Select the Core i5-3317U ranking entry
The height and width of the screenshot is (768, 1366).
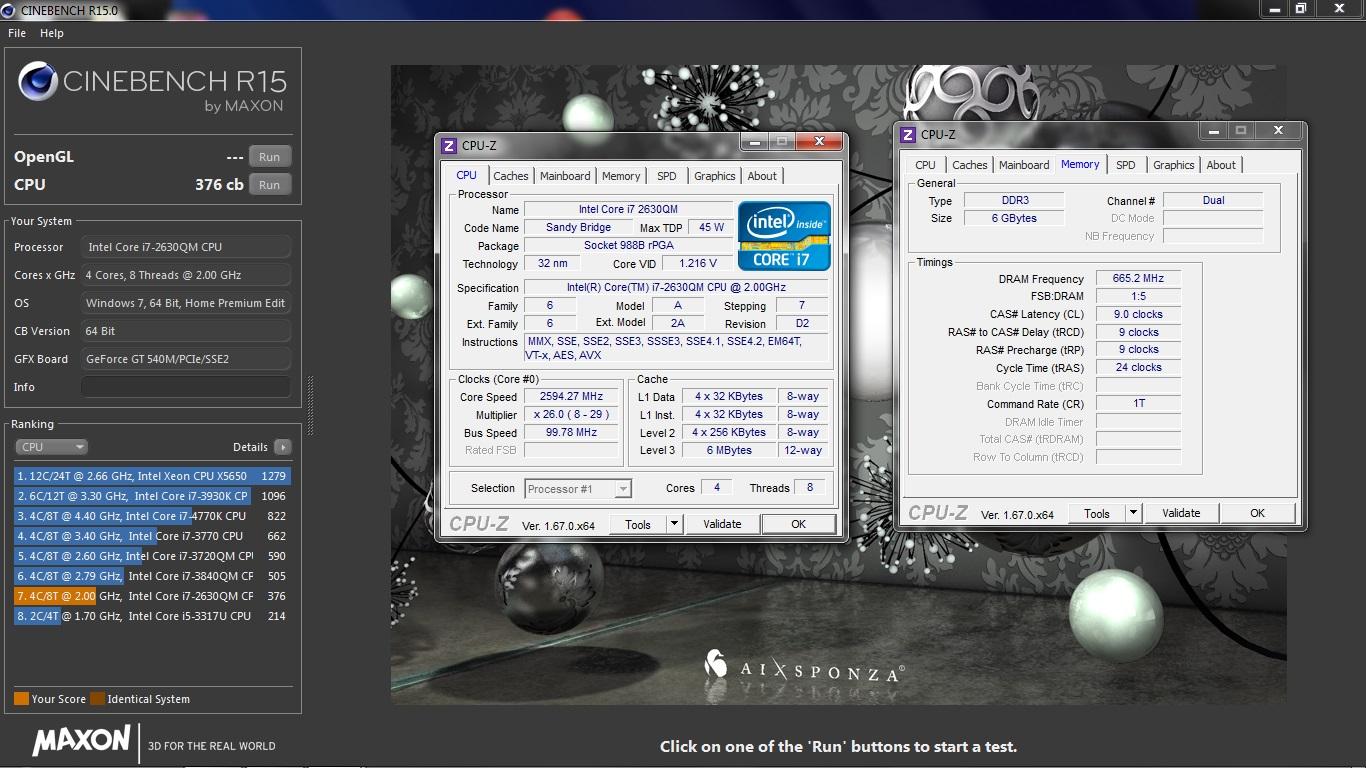click(x=152, y=616)
